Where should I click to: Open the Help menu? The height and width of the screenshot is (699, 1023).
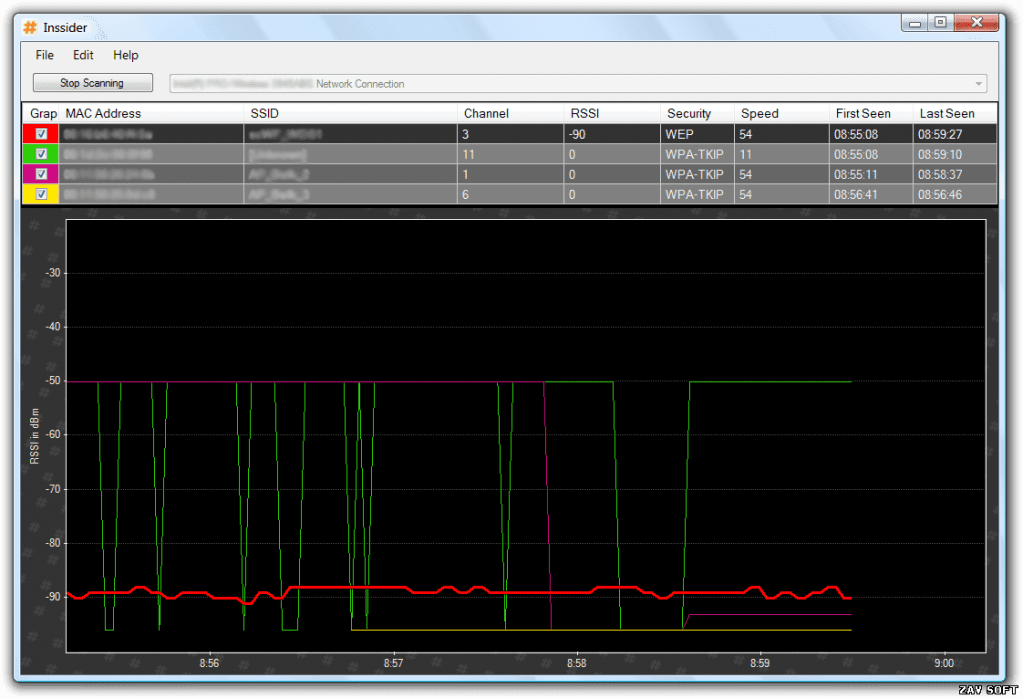coord(125,55)
